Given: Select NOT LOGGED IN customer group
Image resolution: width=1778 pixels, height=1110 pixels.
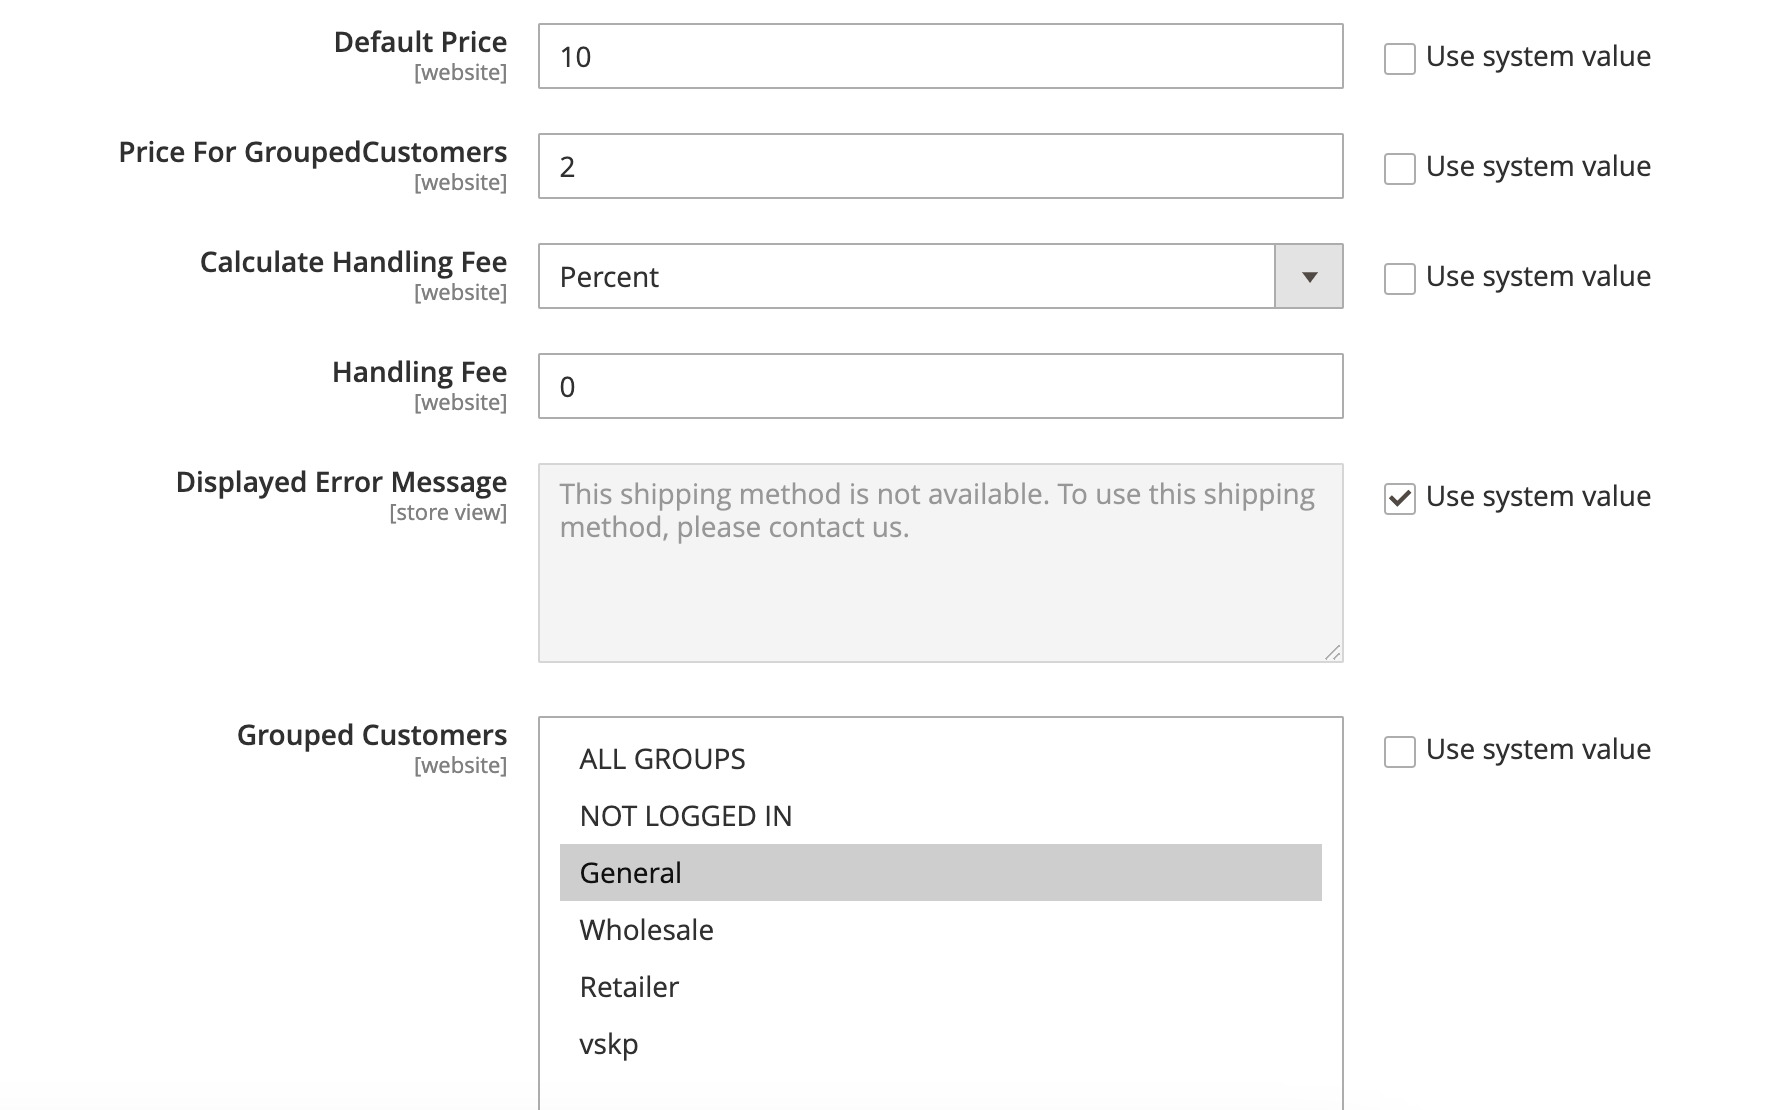Looking at the screenshot, I should pyautogui.click(x=685, y=816).
